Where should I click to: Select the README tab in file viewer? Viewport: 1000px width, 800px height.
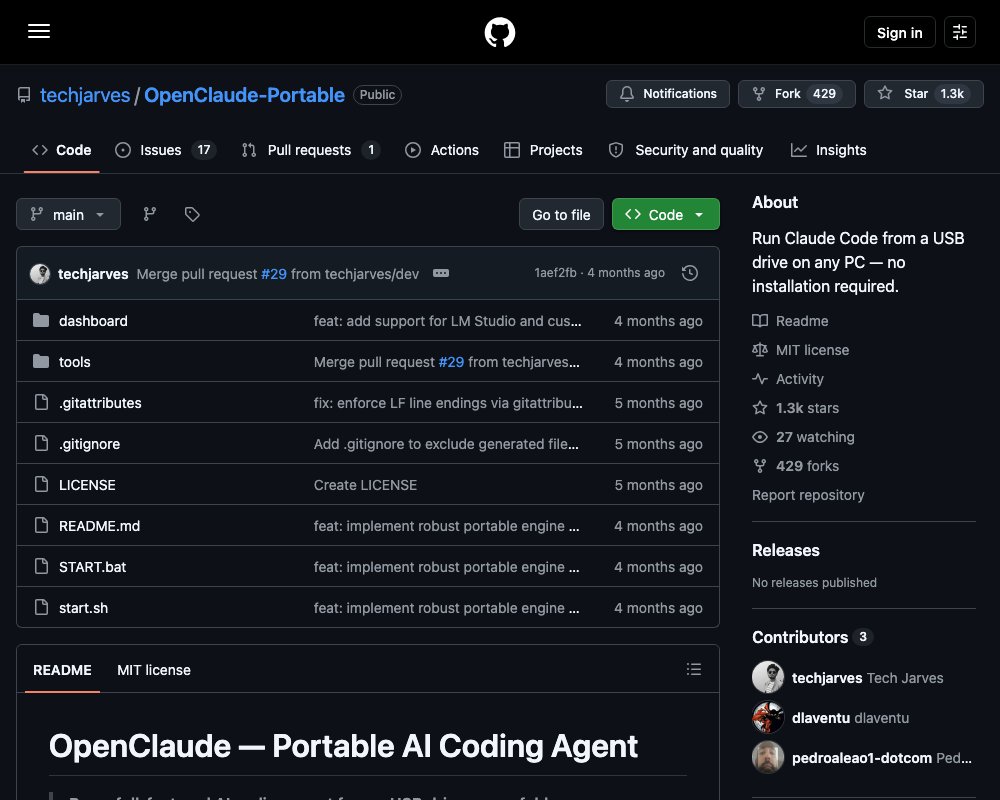click(62, 670)
